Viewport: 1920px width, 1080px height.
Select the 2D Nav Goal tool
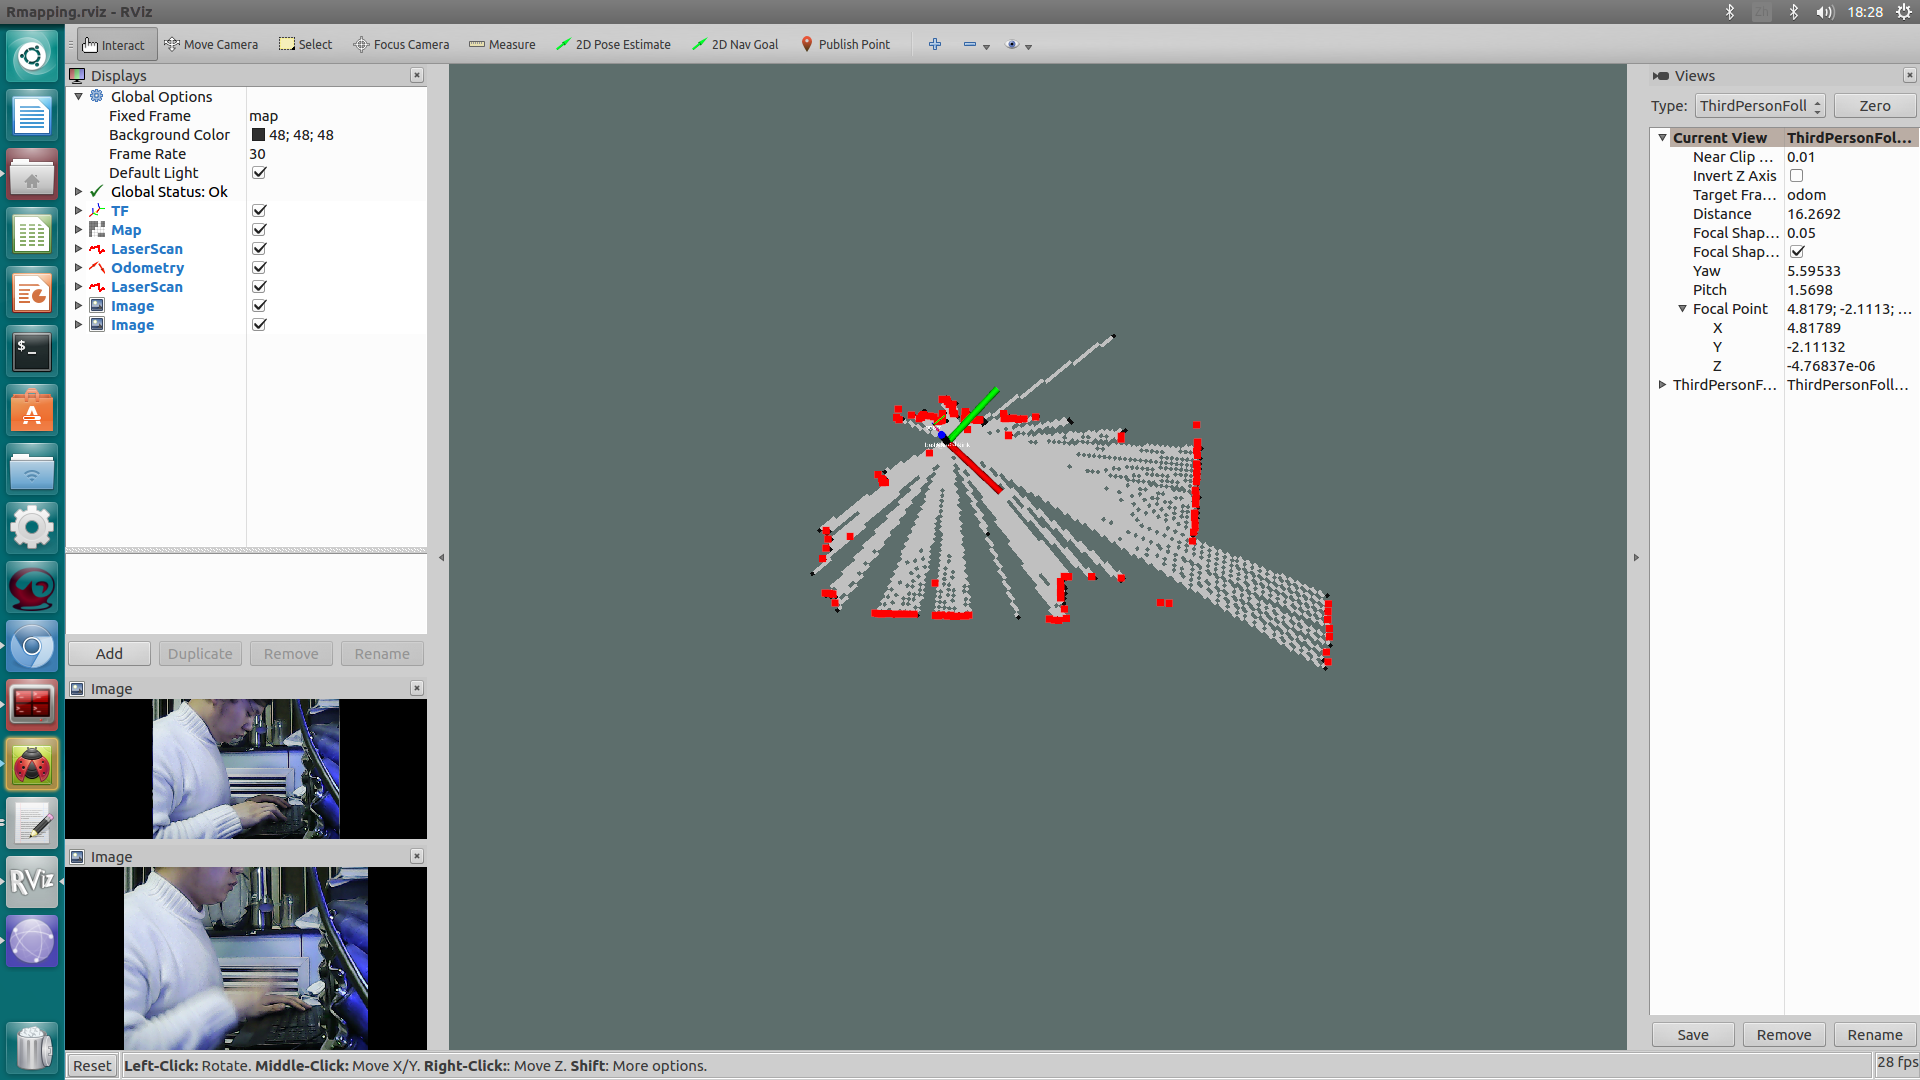tap(735, 45)
